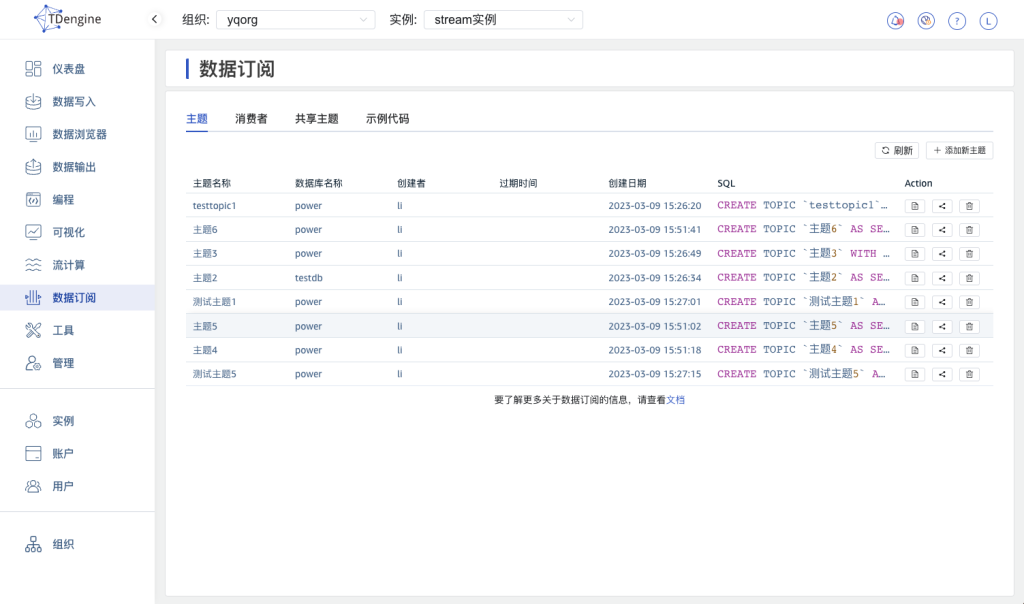Viewport: 1024px width, 604px height.
Task: Open the 实例 stream实例 dropdown
Action: click(x=503, y=19)
